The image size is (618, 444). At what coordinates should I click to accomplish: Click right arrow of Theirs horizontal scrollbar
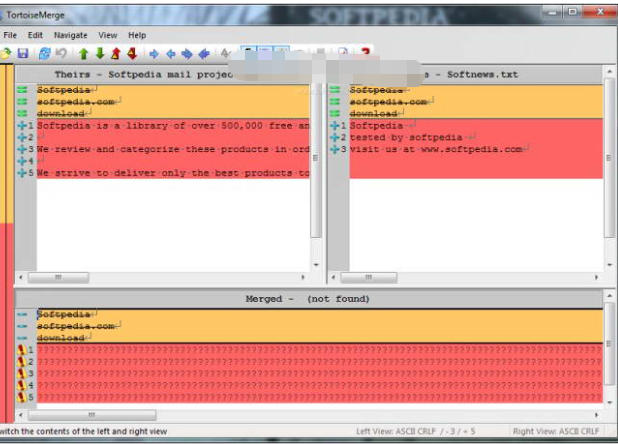303,277
